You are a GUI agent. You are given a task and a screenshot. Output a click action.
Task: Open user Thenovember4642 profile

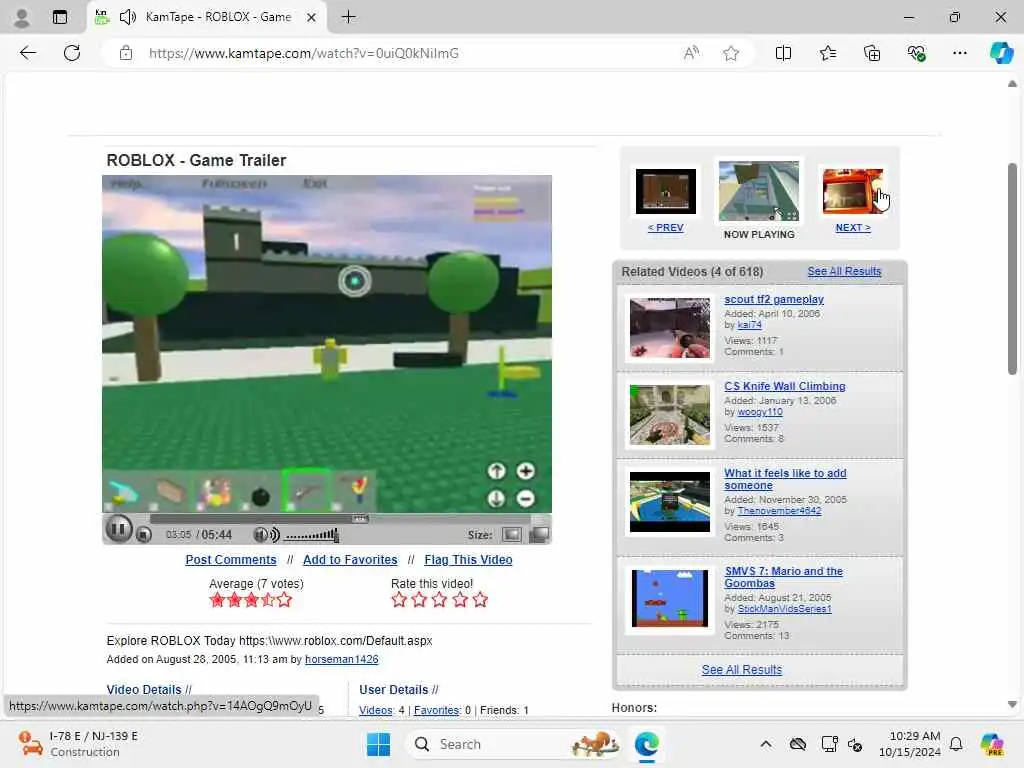click(x=779, y=511)
